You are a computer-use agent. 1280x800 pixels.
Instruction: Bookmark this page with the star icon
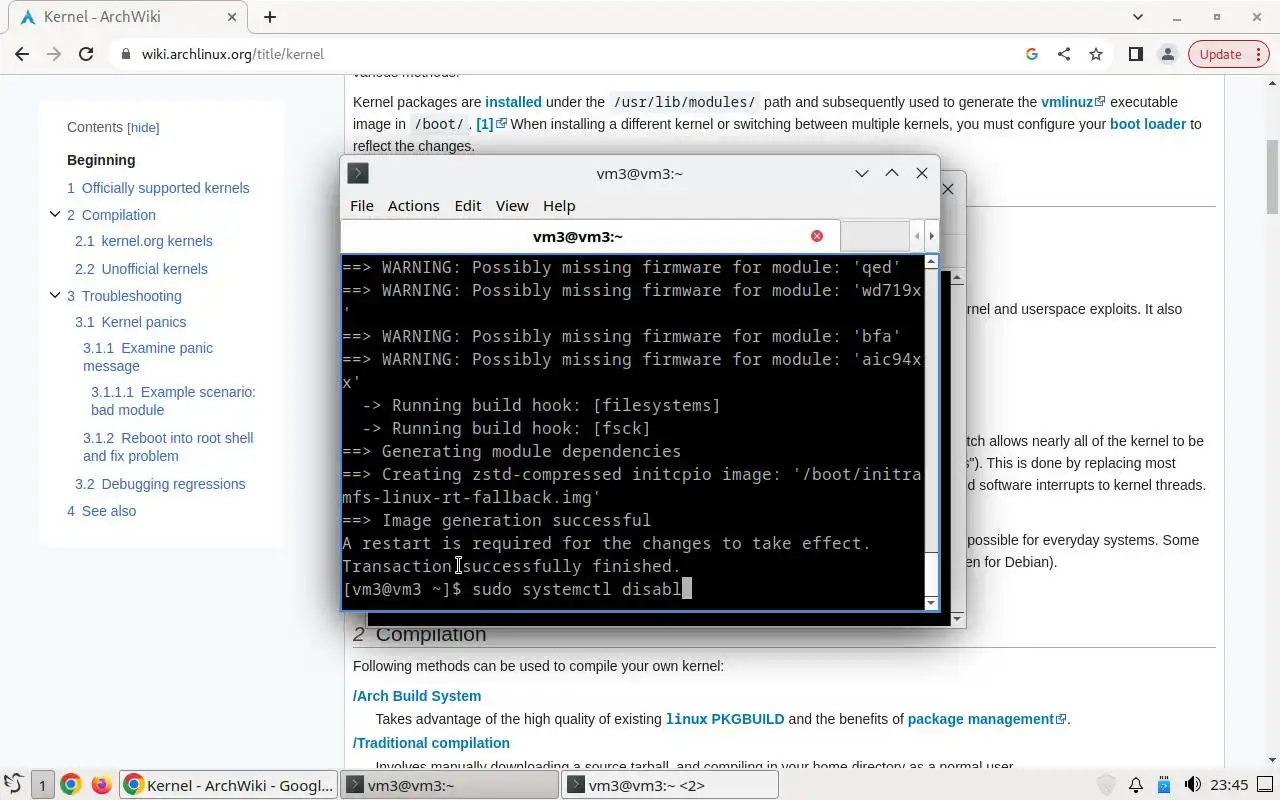[x=1096, y=54]
